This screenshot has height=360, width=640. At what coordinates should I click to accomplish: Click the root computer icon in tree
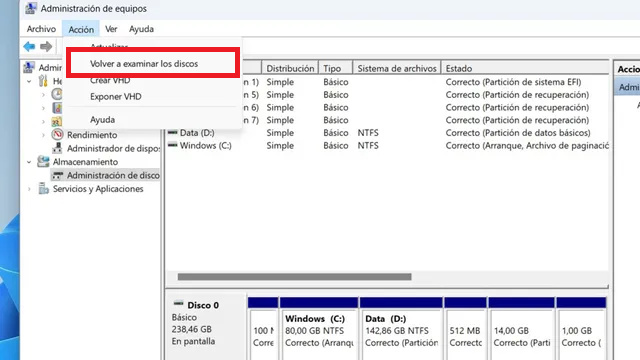pyautogui.click(x=29, y=67)
